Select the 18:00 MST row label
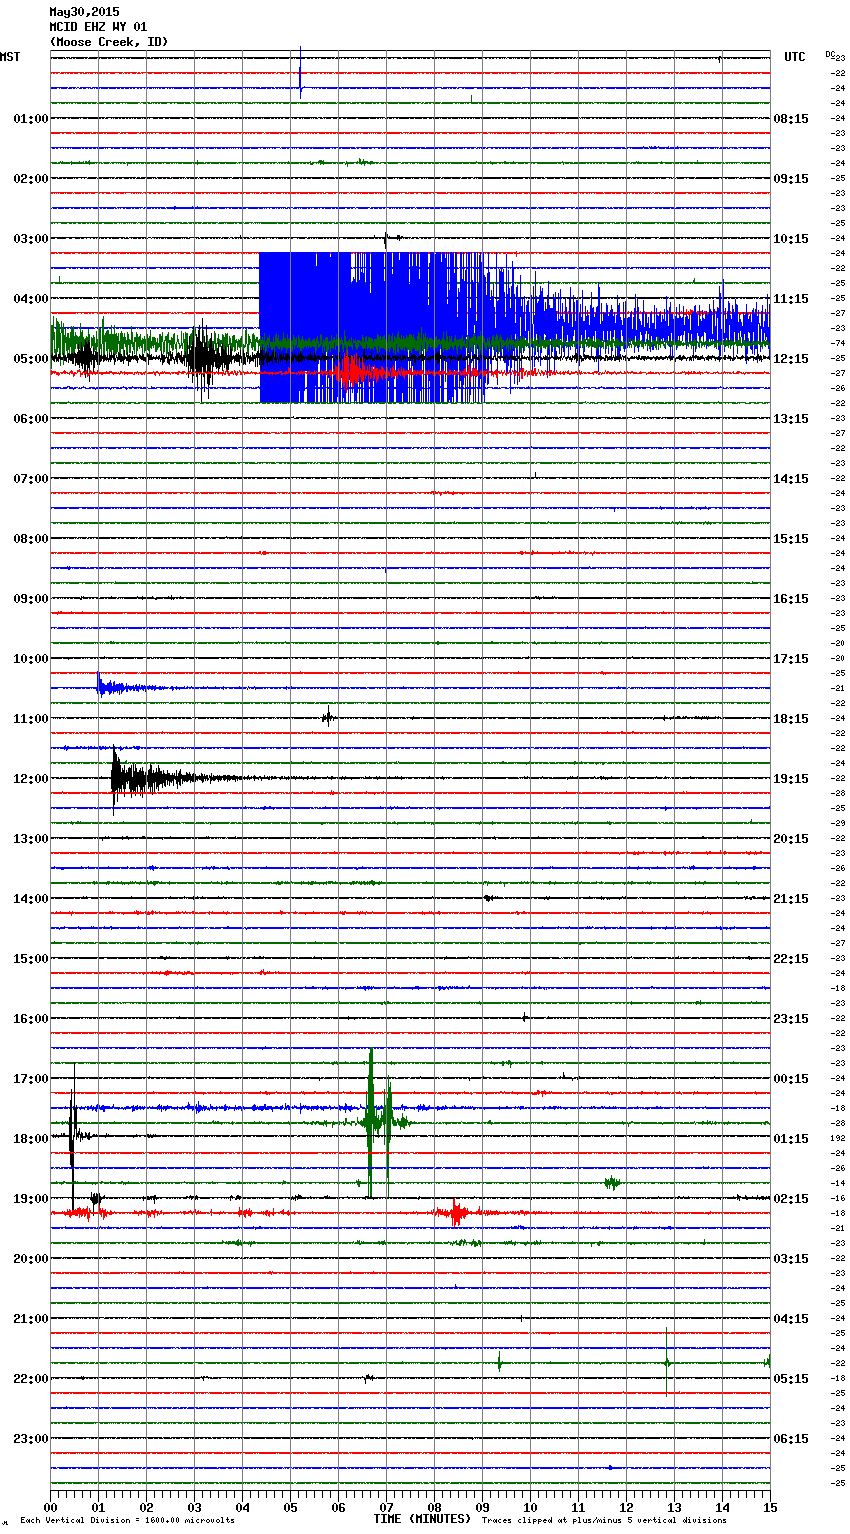 point(31,1139)
